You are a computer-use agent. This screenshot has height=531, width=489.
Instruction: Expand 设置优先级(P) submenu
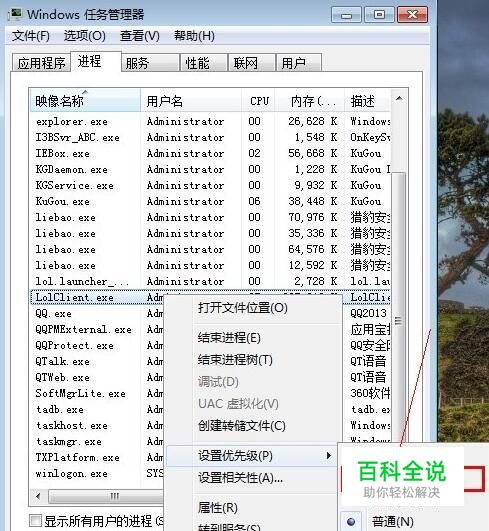point(251,456)
